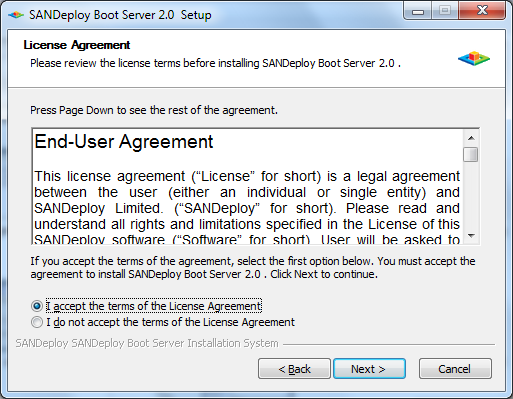Click "SANDeploy Boot Server Installation System" footer text

click(x=147, y=343)
